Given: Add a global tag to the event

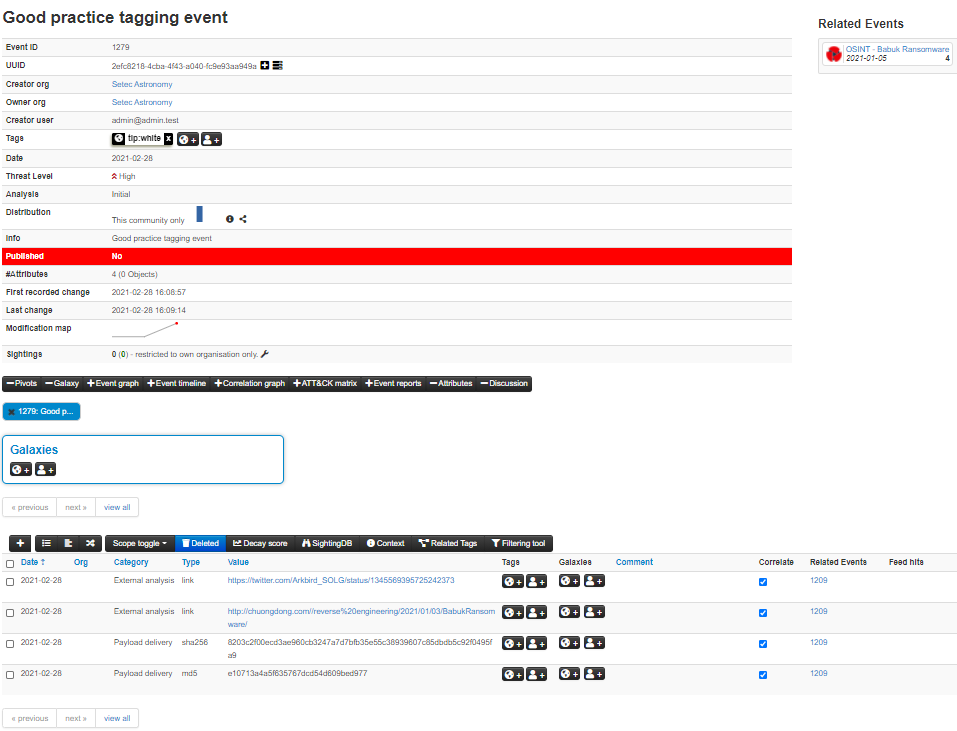Looking at the screenshot, I should (x=188, y=139).
